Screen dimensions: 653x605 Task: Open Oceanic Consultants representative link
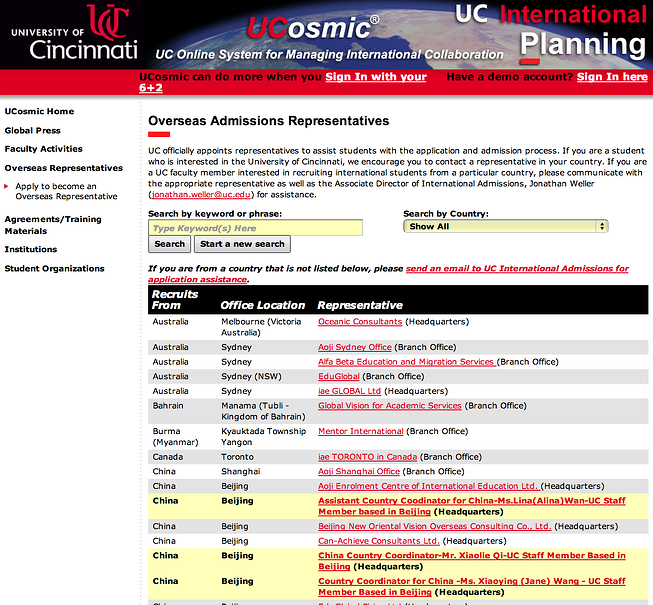360,322
